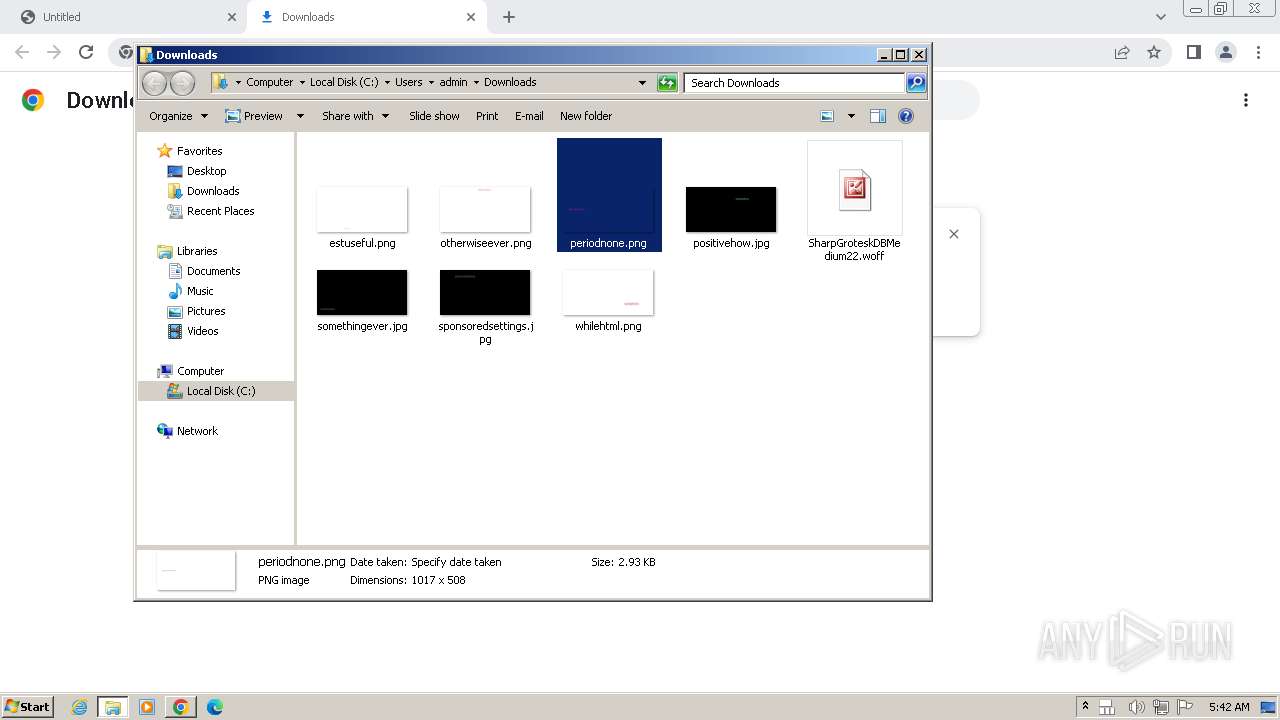Select Favorites in navigation pane

click(199, 151)
